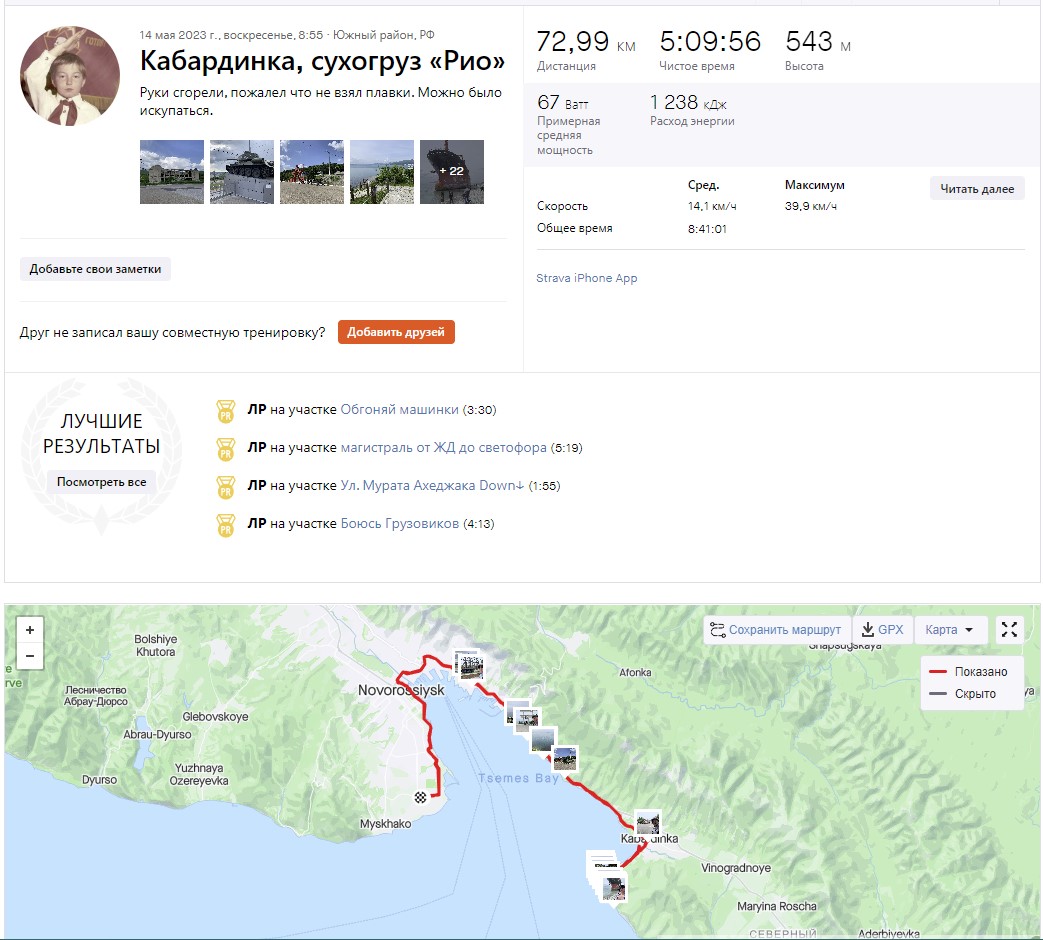
Task: Open the «магистраль от ЖД до светофора» segment
Action: tap(443, 448)
